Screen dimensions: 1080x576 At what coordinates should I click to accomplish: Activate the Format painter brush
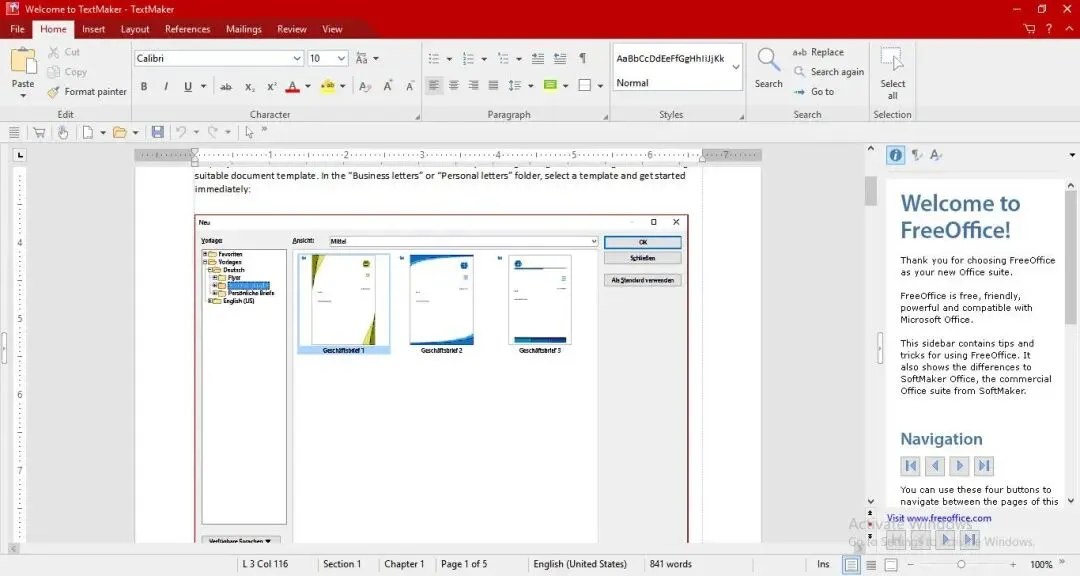(x=54, y=92)
